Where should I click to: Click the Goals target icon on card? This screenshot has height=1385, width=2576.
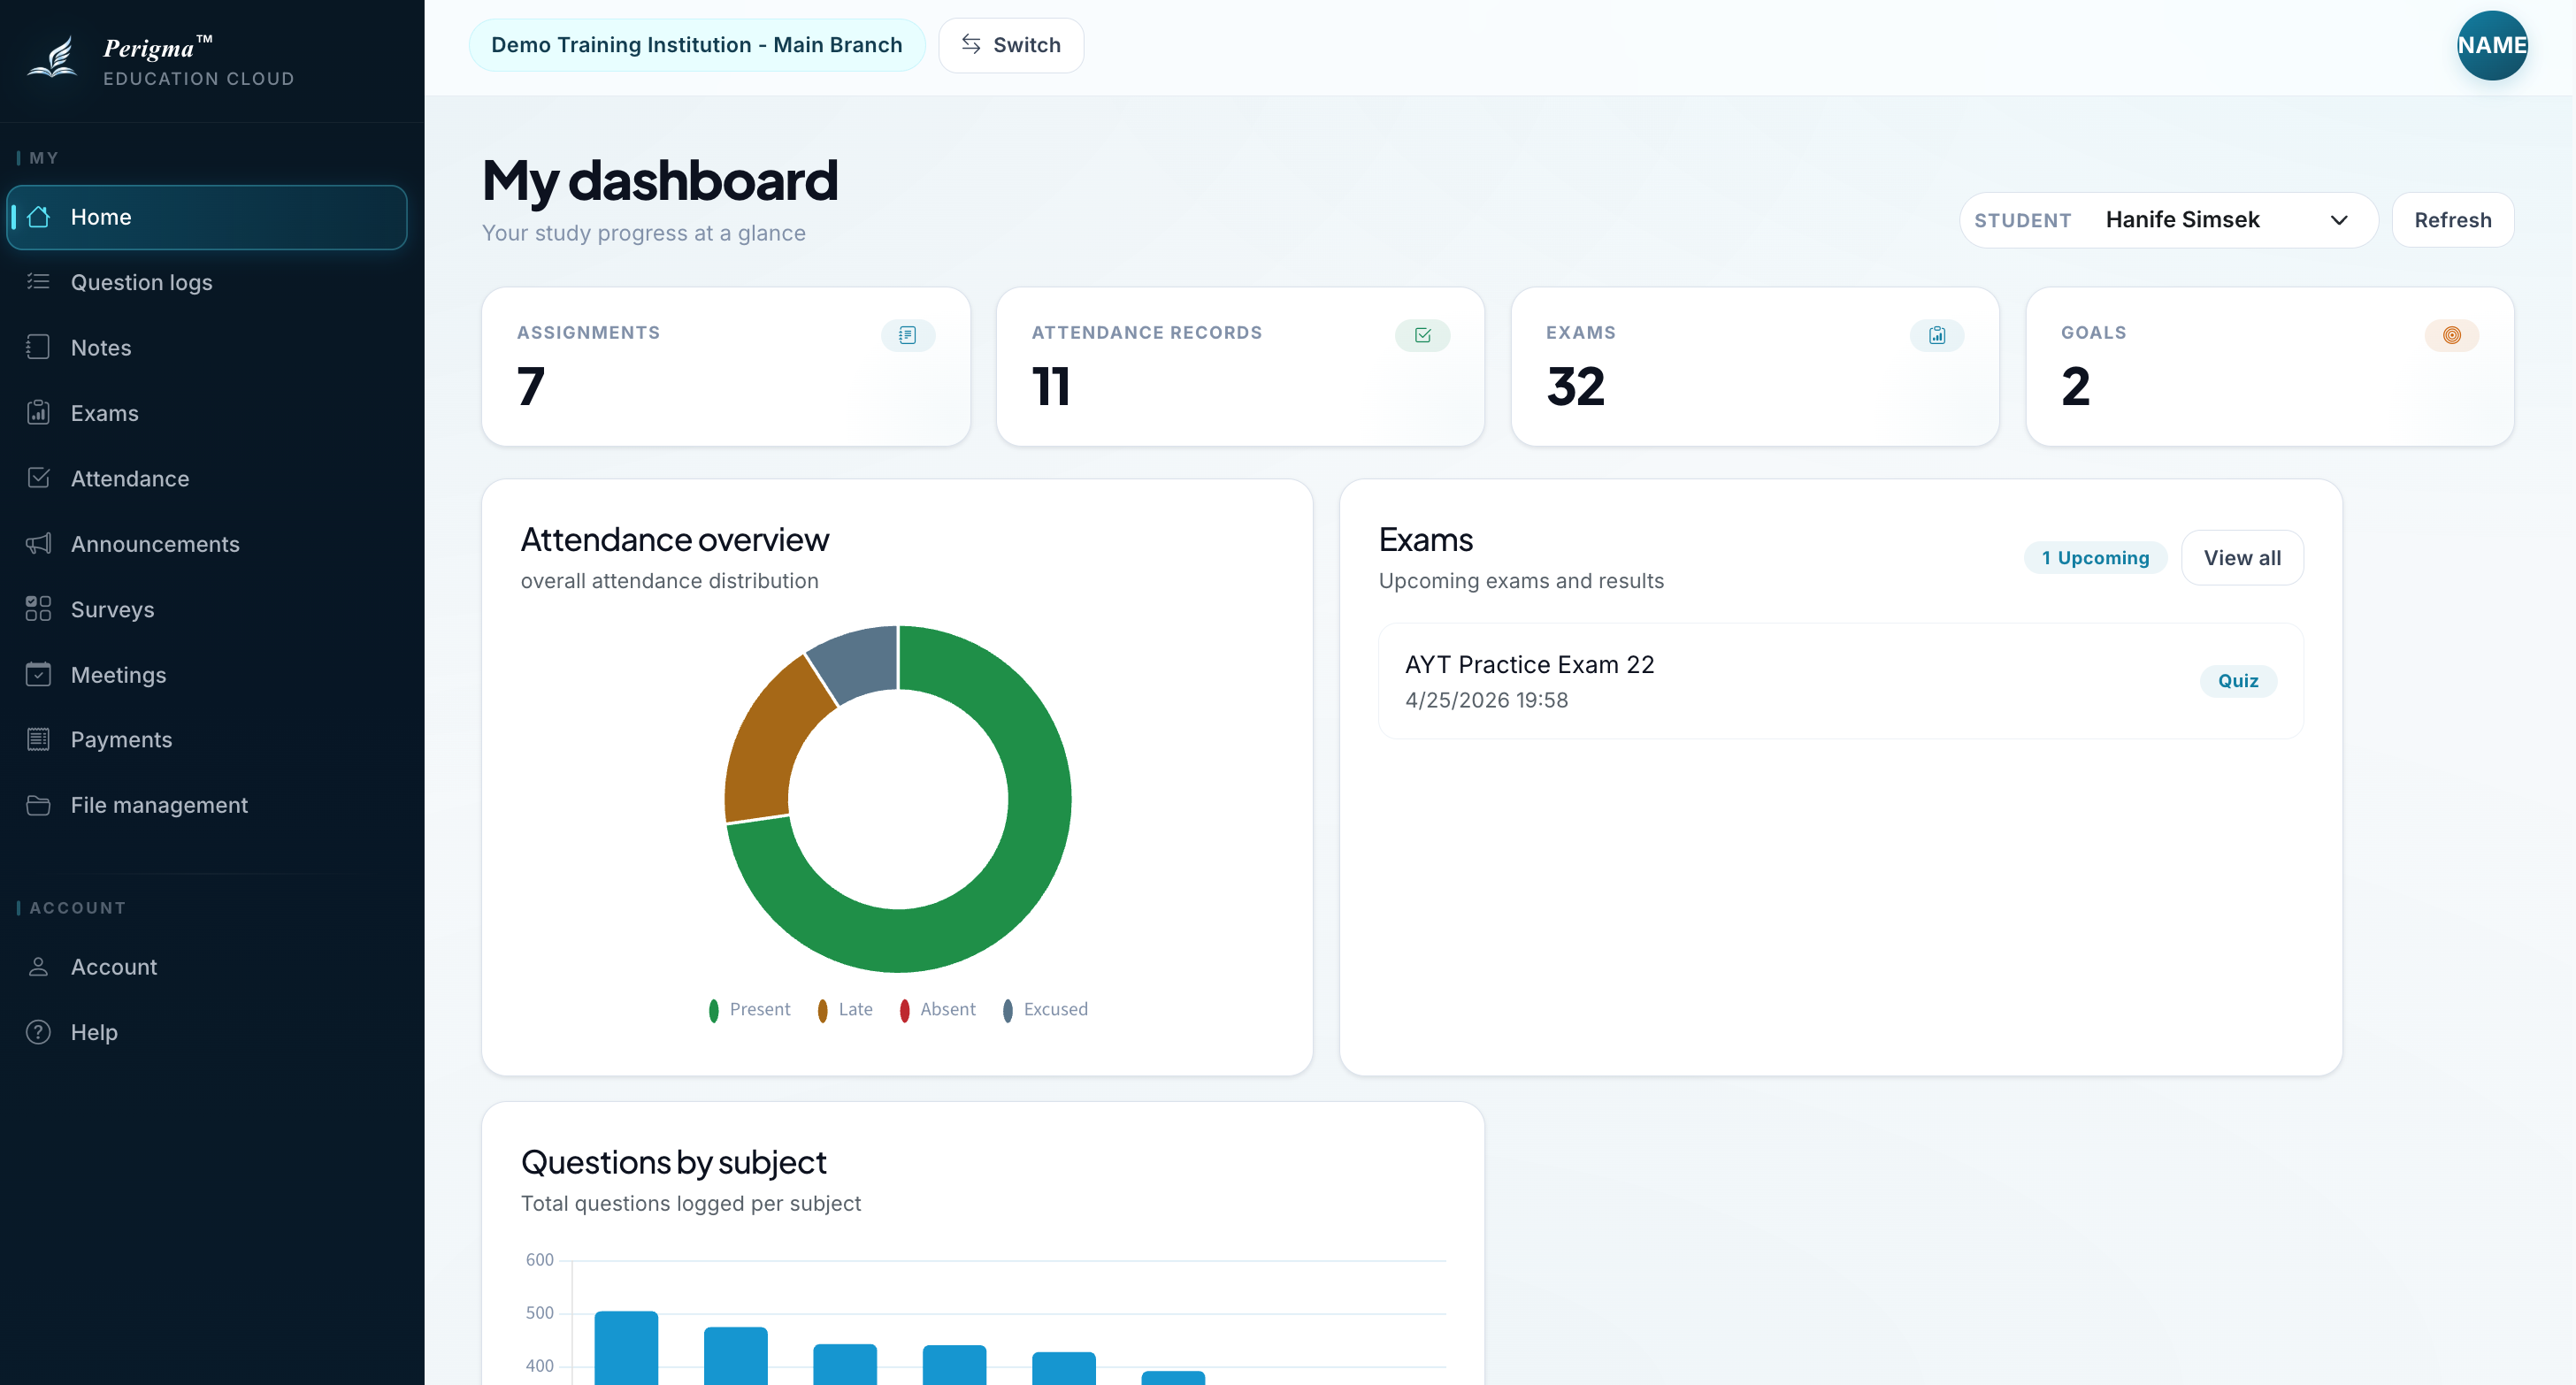pos(2451,335)
